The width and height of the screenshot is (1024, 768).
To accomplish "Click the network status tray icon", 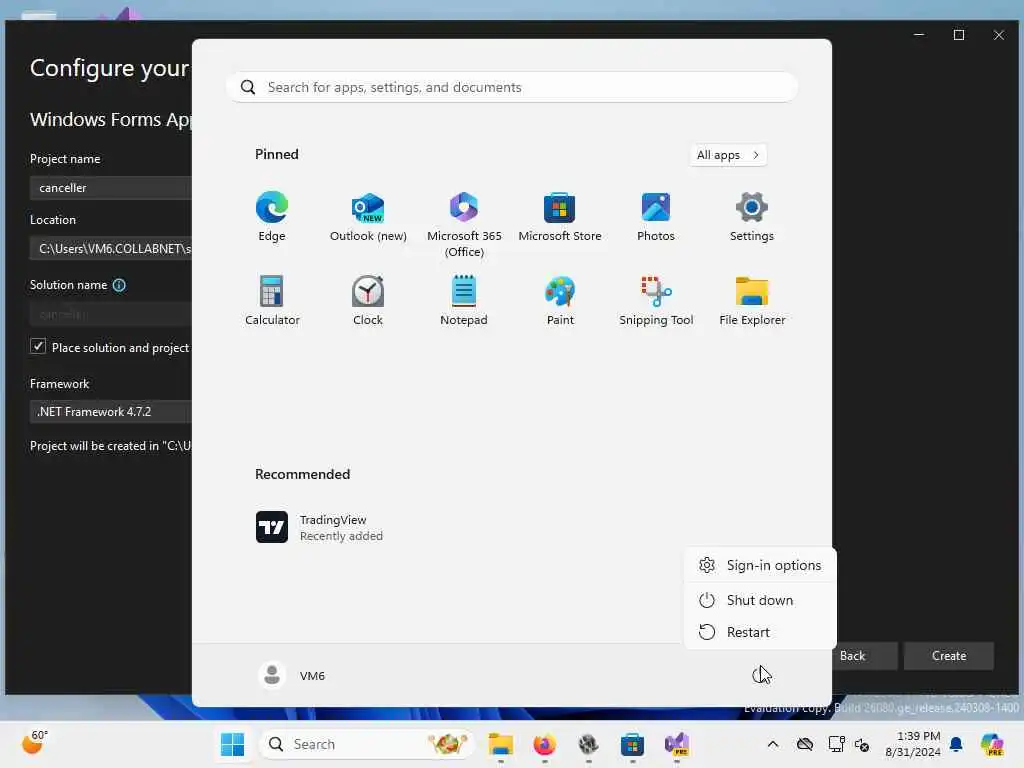I will (836, 744).
